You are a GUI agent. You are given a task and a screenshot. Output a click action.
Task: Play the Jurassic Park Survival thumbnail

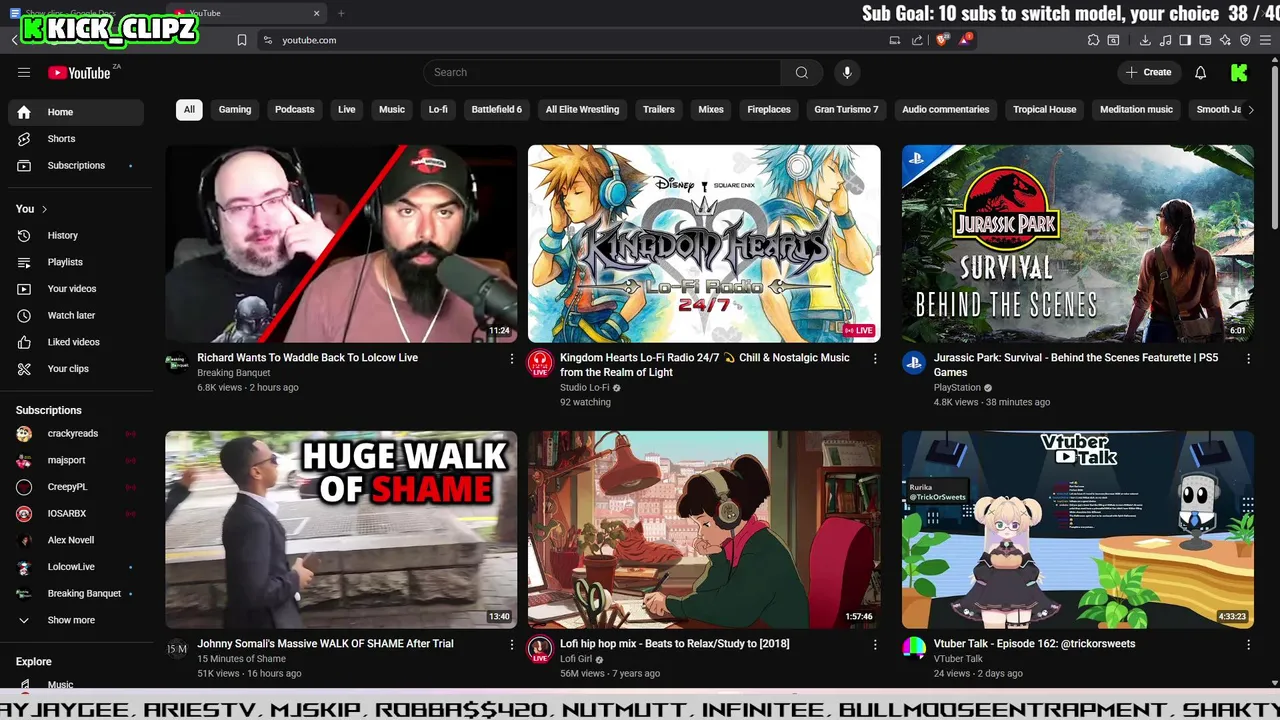(x=1078, y=244)
